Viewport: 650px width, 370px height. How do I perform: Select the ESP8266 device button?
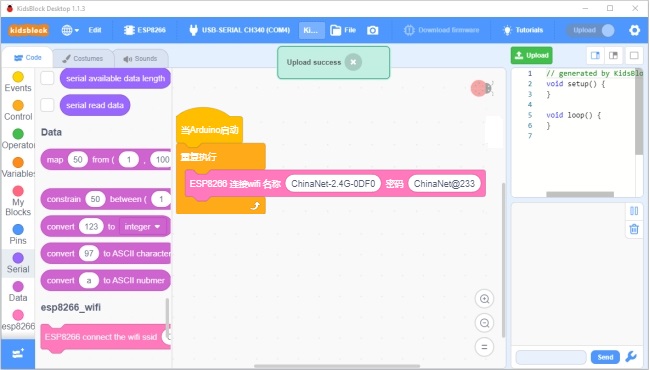(x=145, y=30)
